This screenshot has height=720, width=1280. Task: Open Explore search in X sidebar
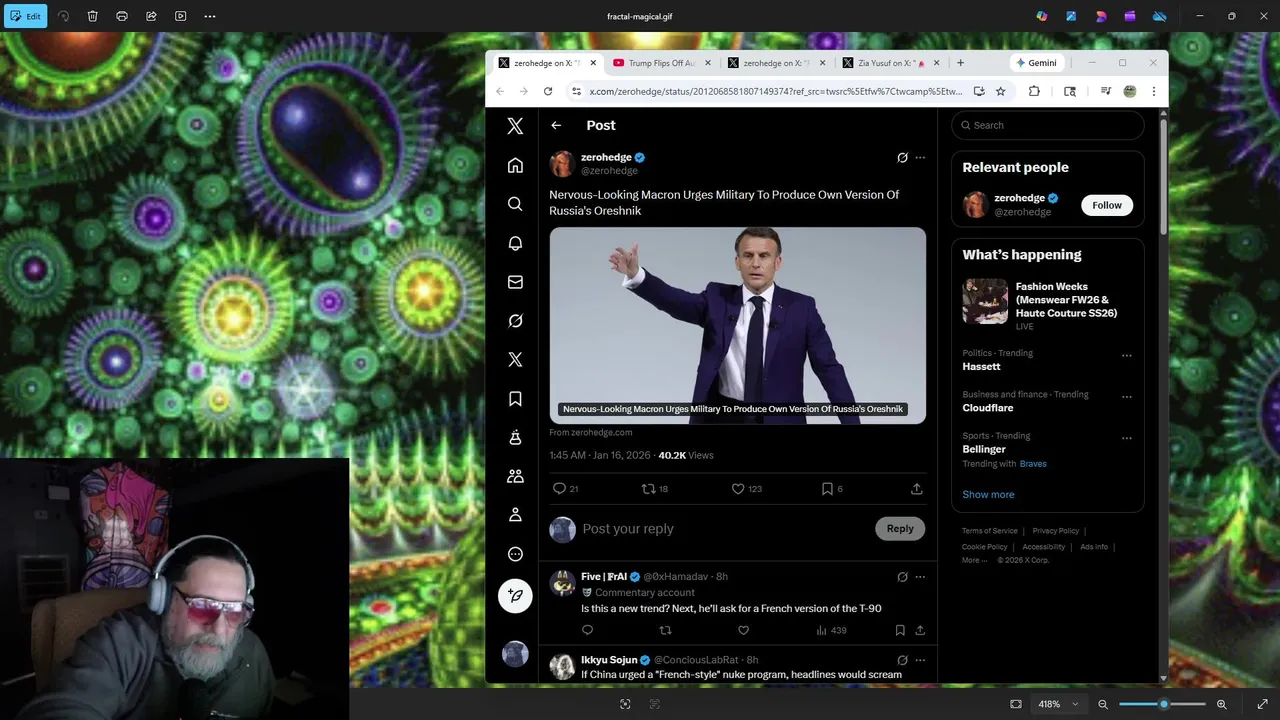[515, 204]
